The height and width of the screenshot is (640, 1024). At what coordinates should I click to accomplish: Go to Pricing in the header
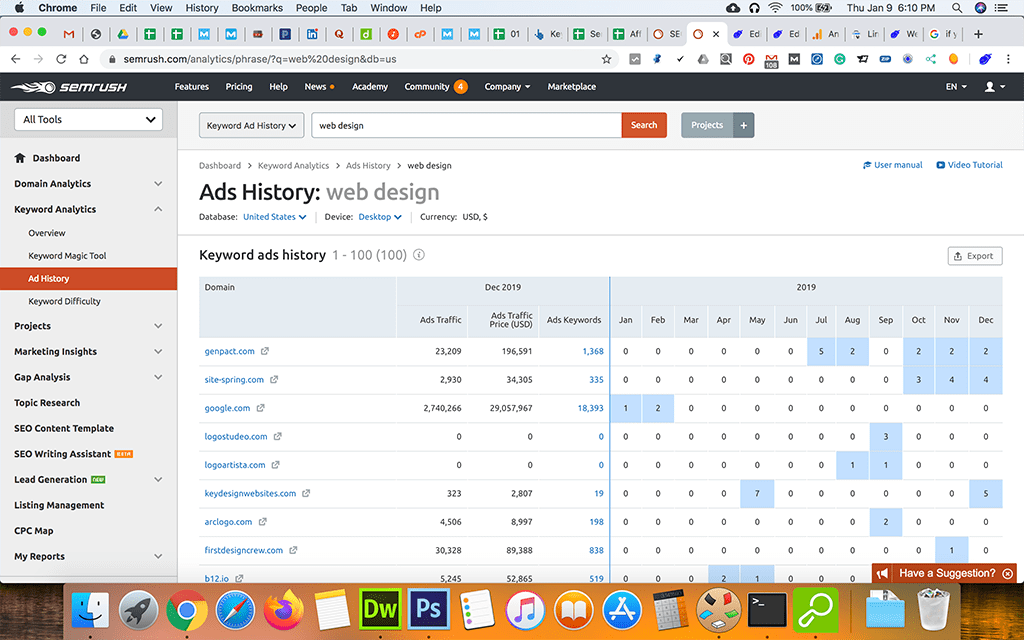click(x=239, y=87)
